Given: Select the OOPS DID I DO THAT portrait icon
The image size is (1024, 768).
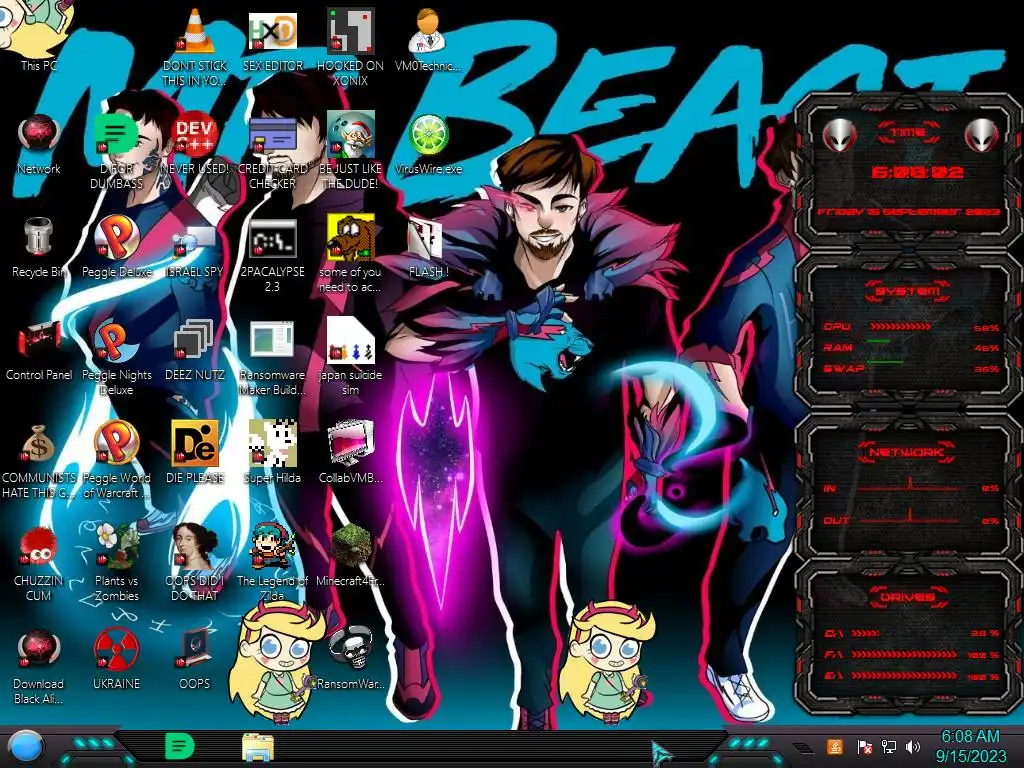Looking at the screenshot, I should [x=195, y=546].
